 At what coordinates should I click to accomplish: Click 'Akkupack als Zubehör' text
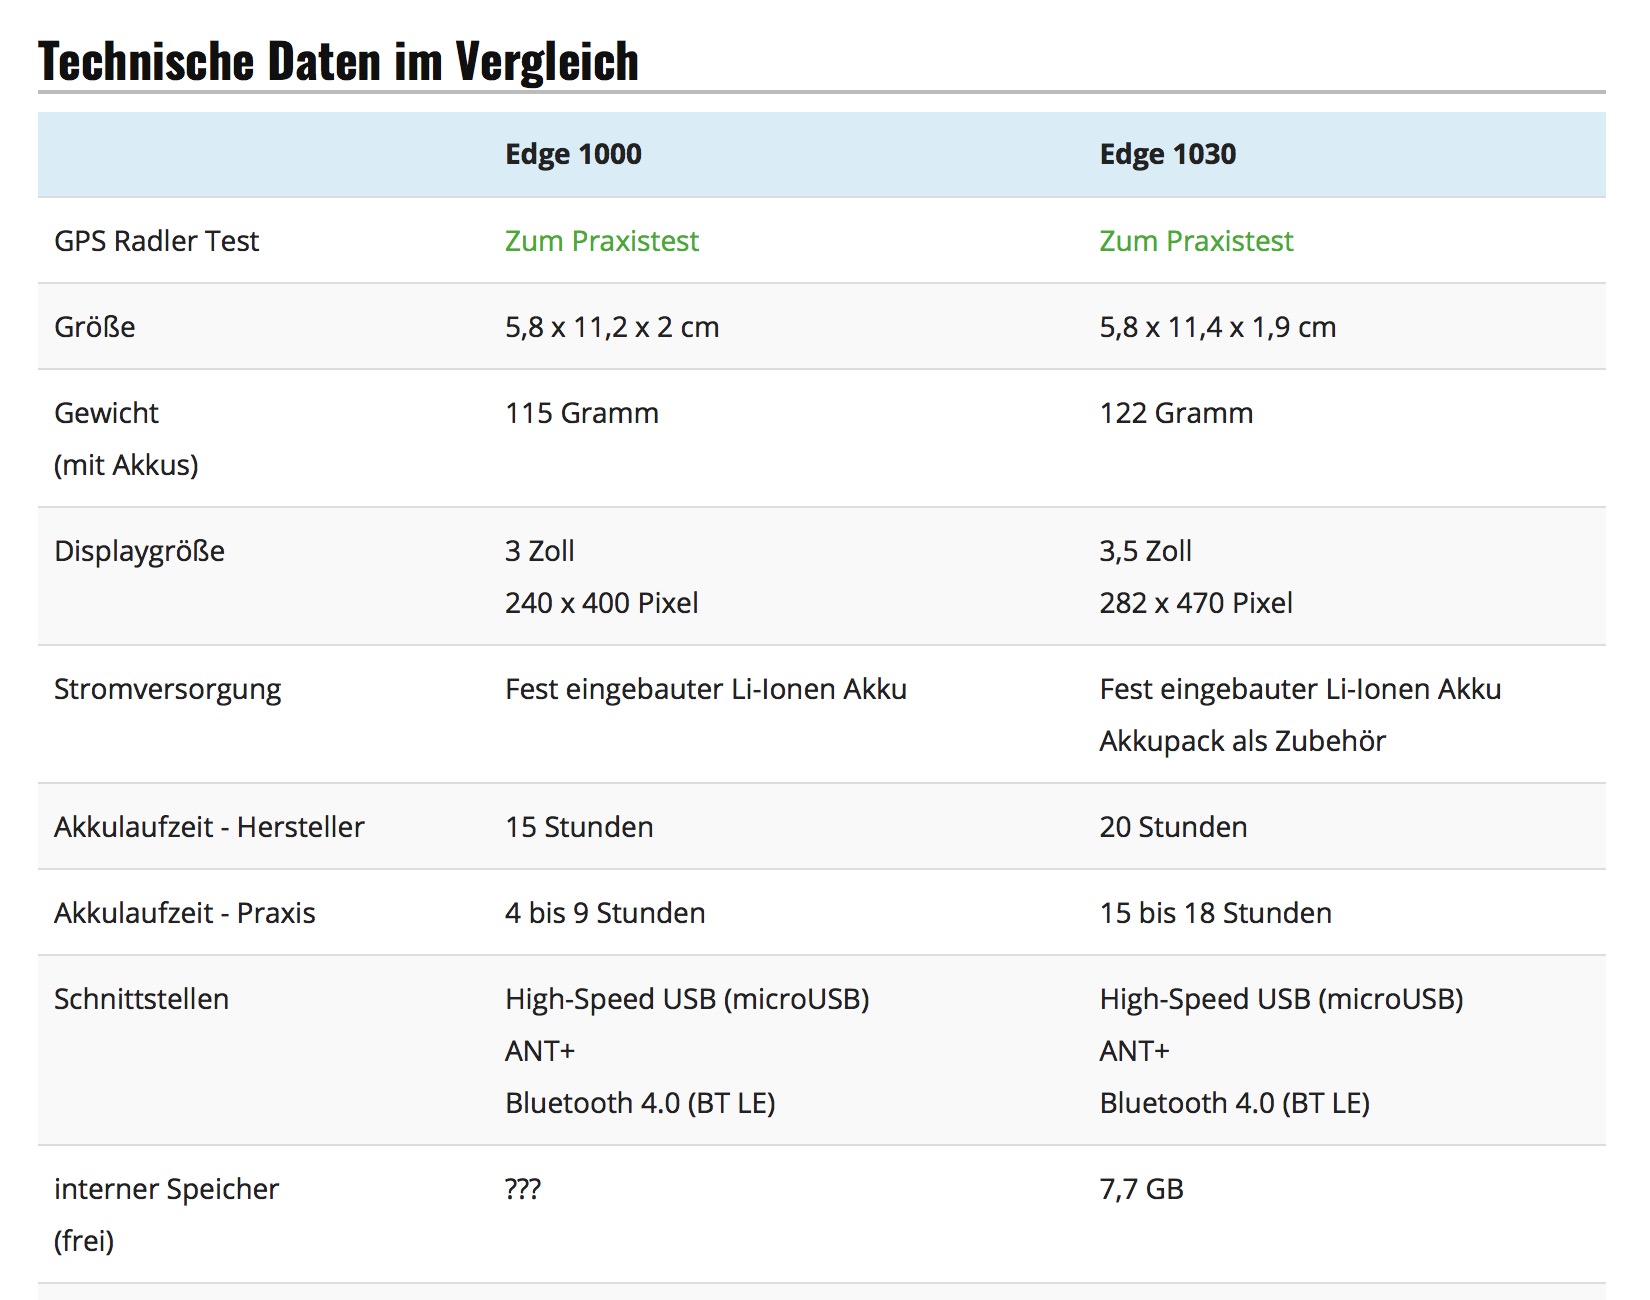coord(1243,741)
